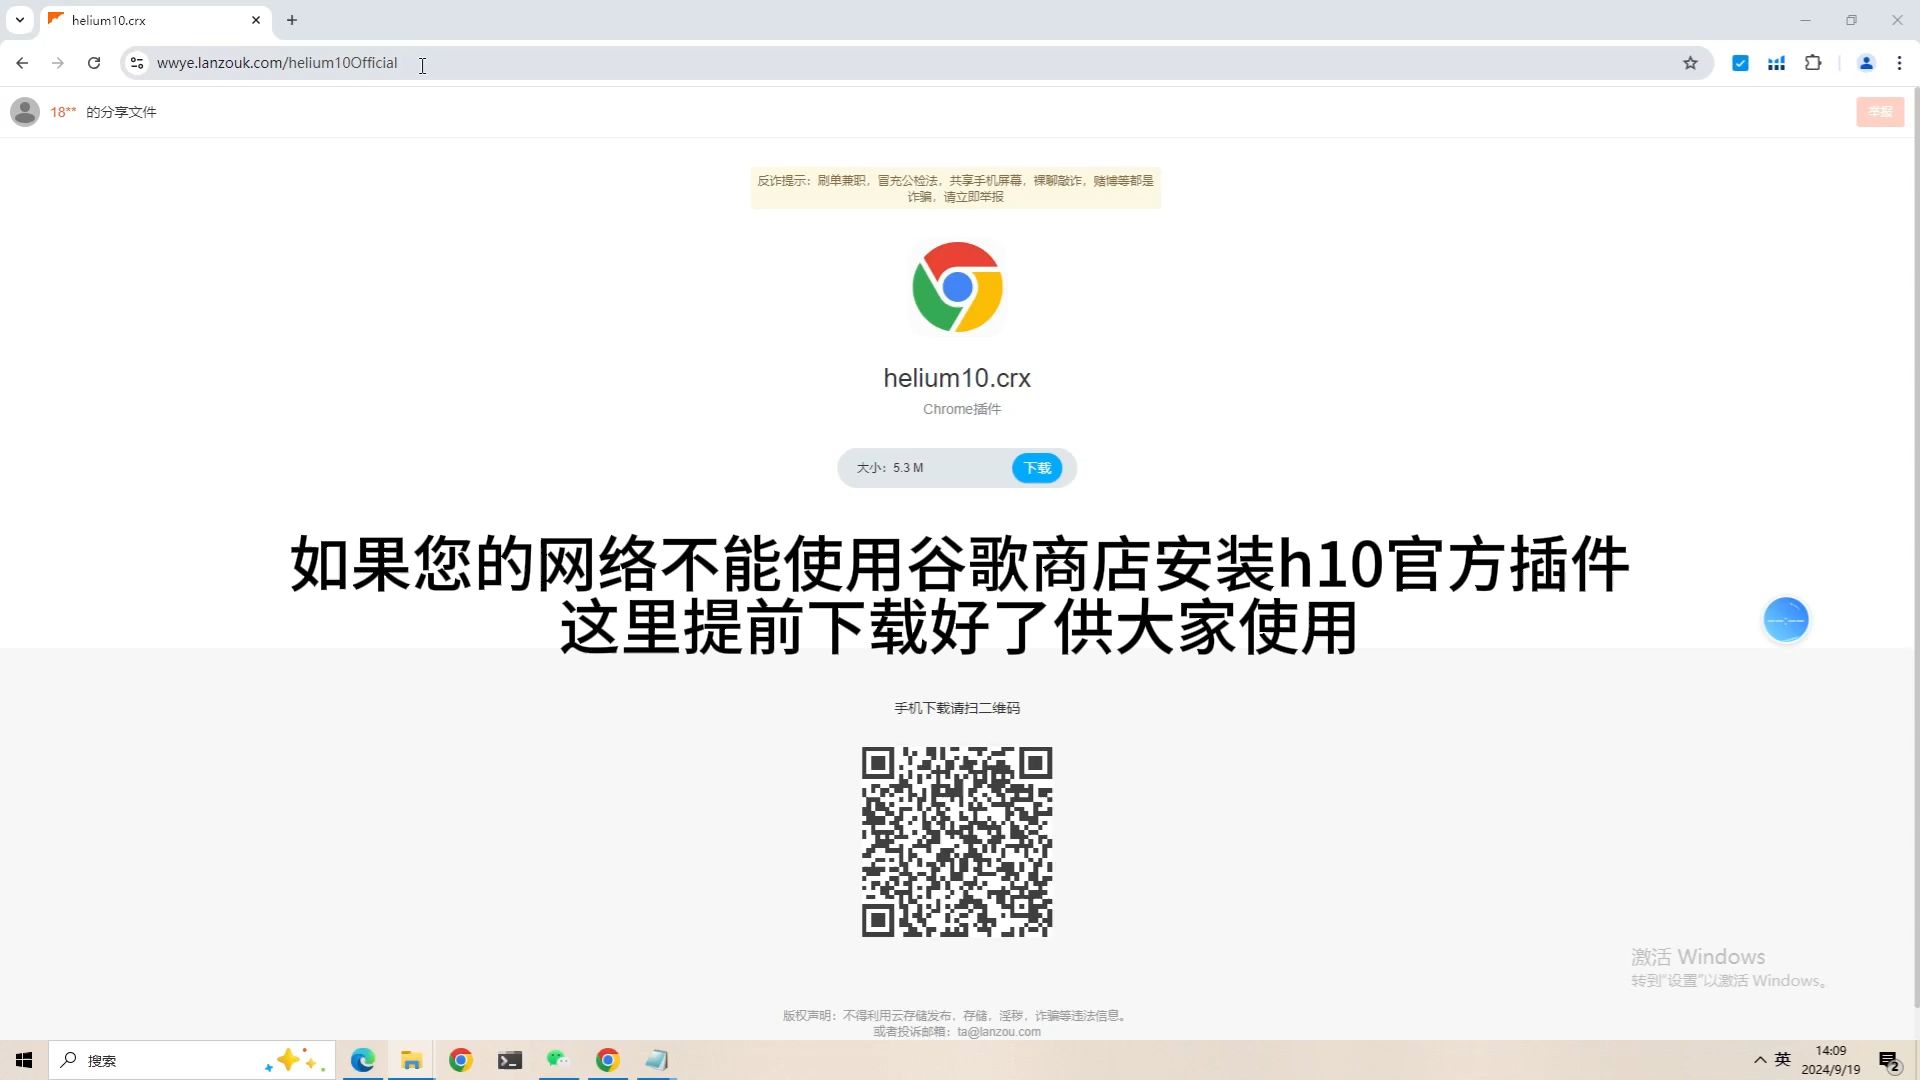Open the Extensions puzzle-piece menu
This screenshot has width=1920, height=1080.
click(x=1813, y=63)
